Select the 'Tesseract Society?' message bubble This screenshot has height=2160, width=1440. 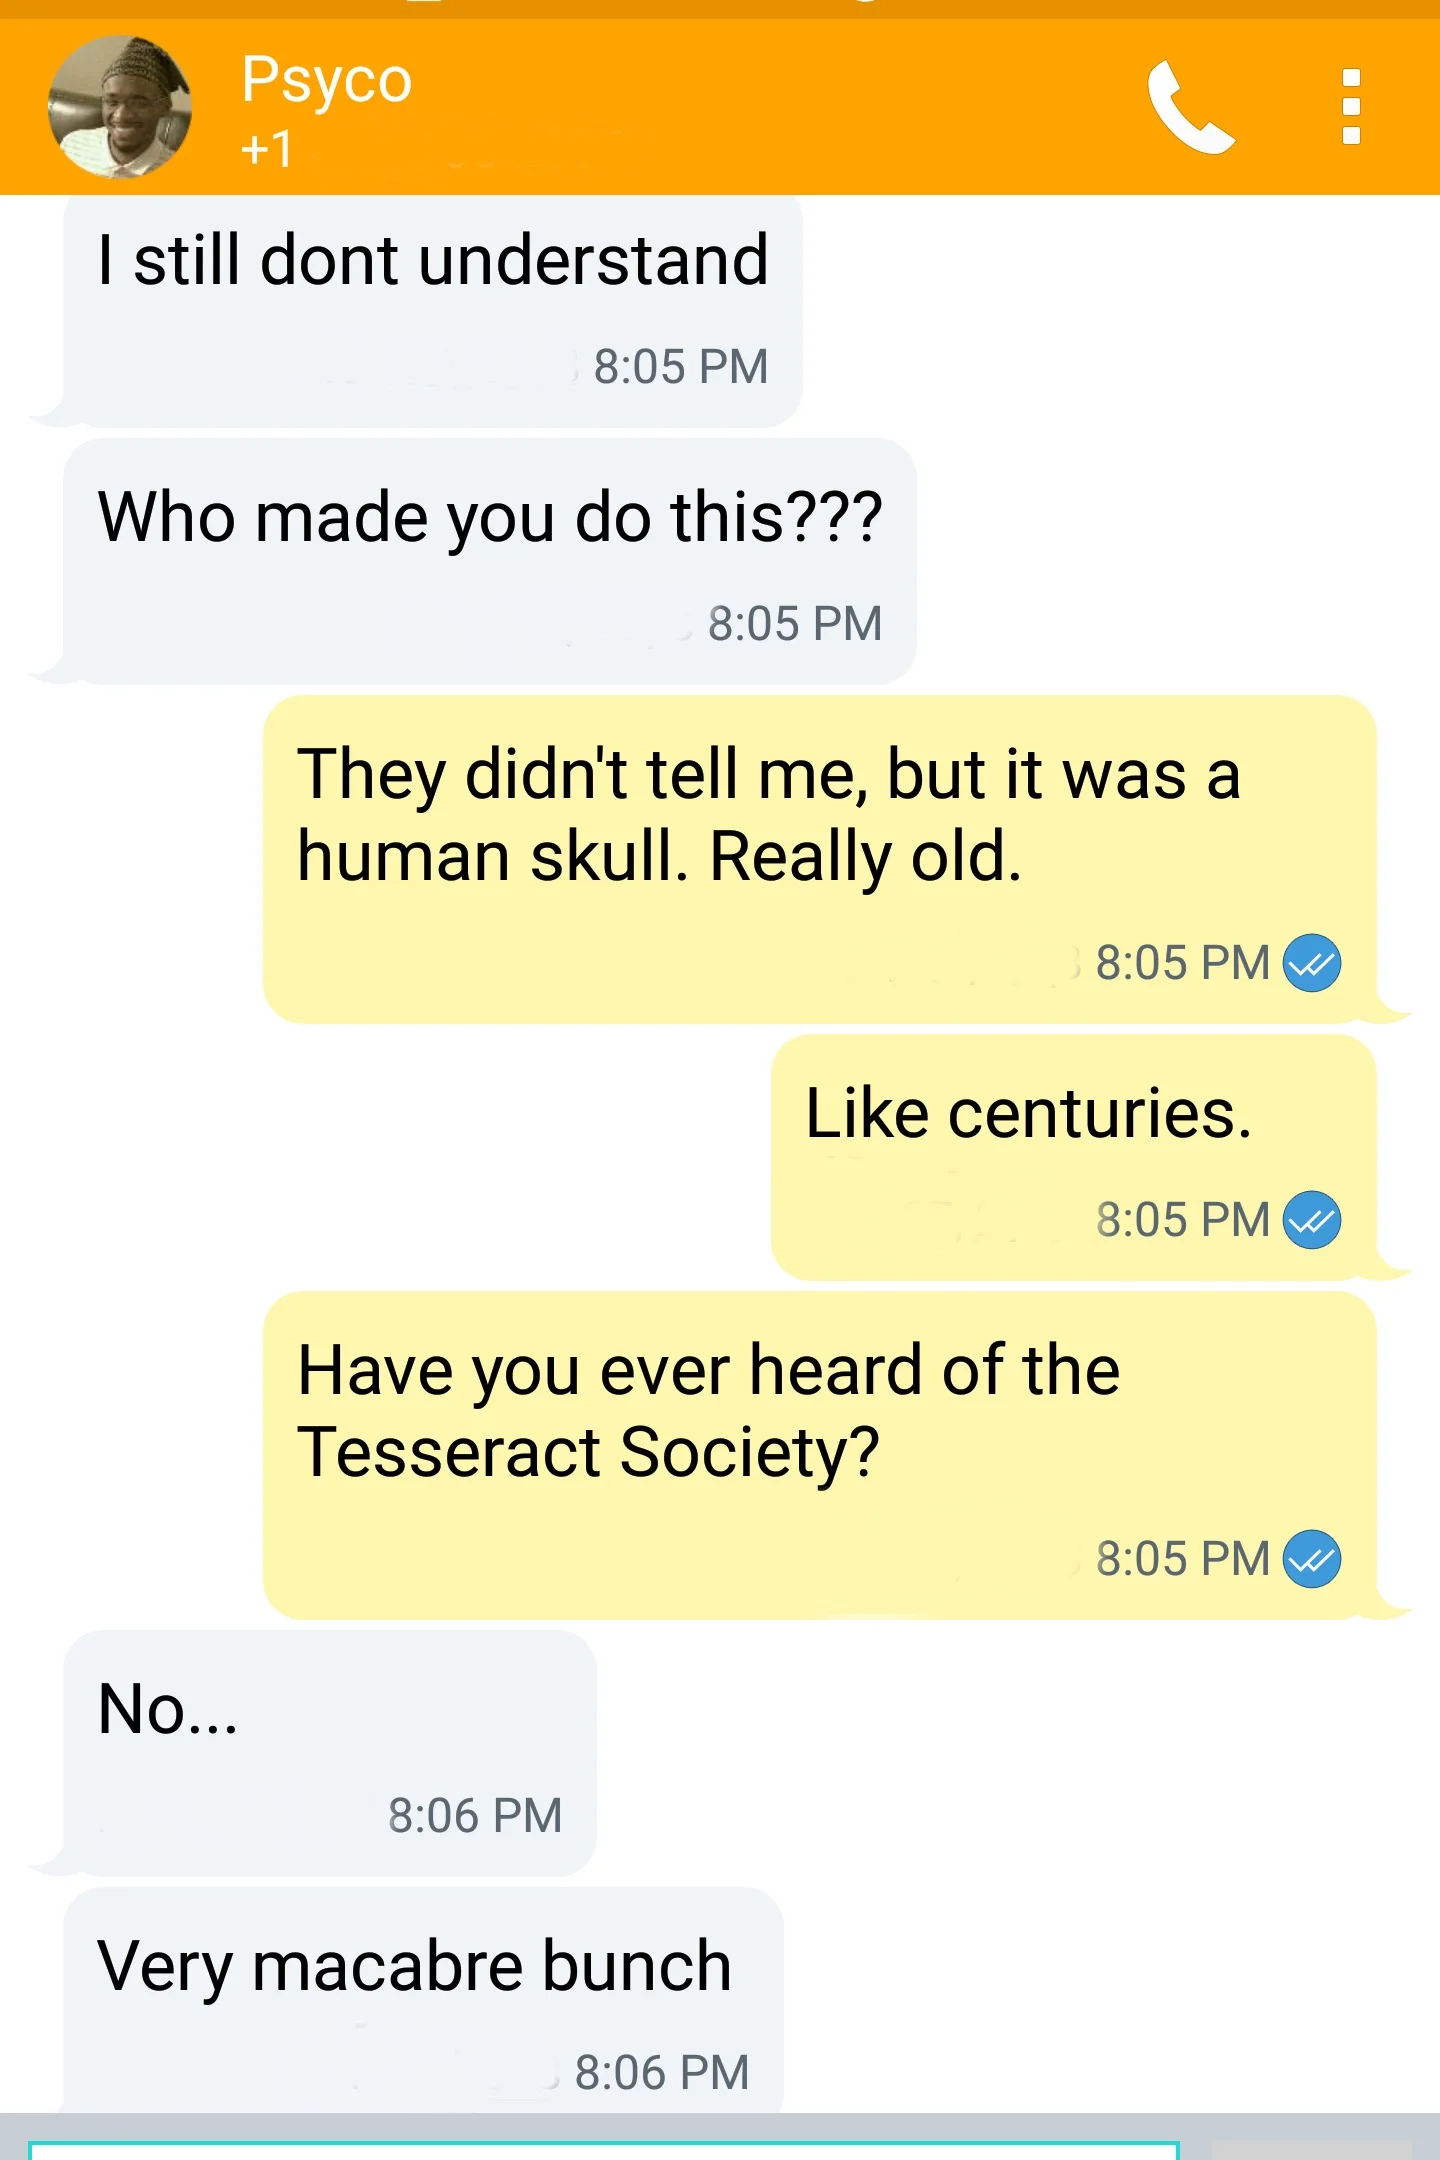(819, 1455)
